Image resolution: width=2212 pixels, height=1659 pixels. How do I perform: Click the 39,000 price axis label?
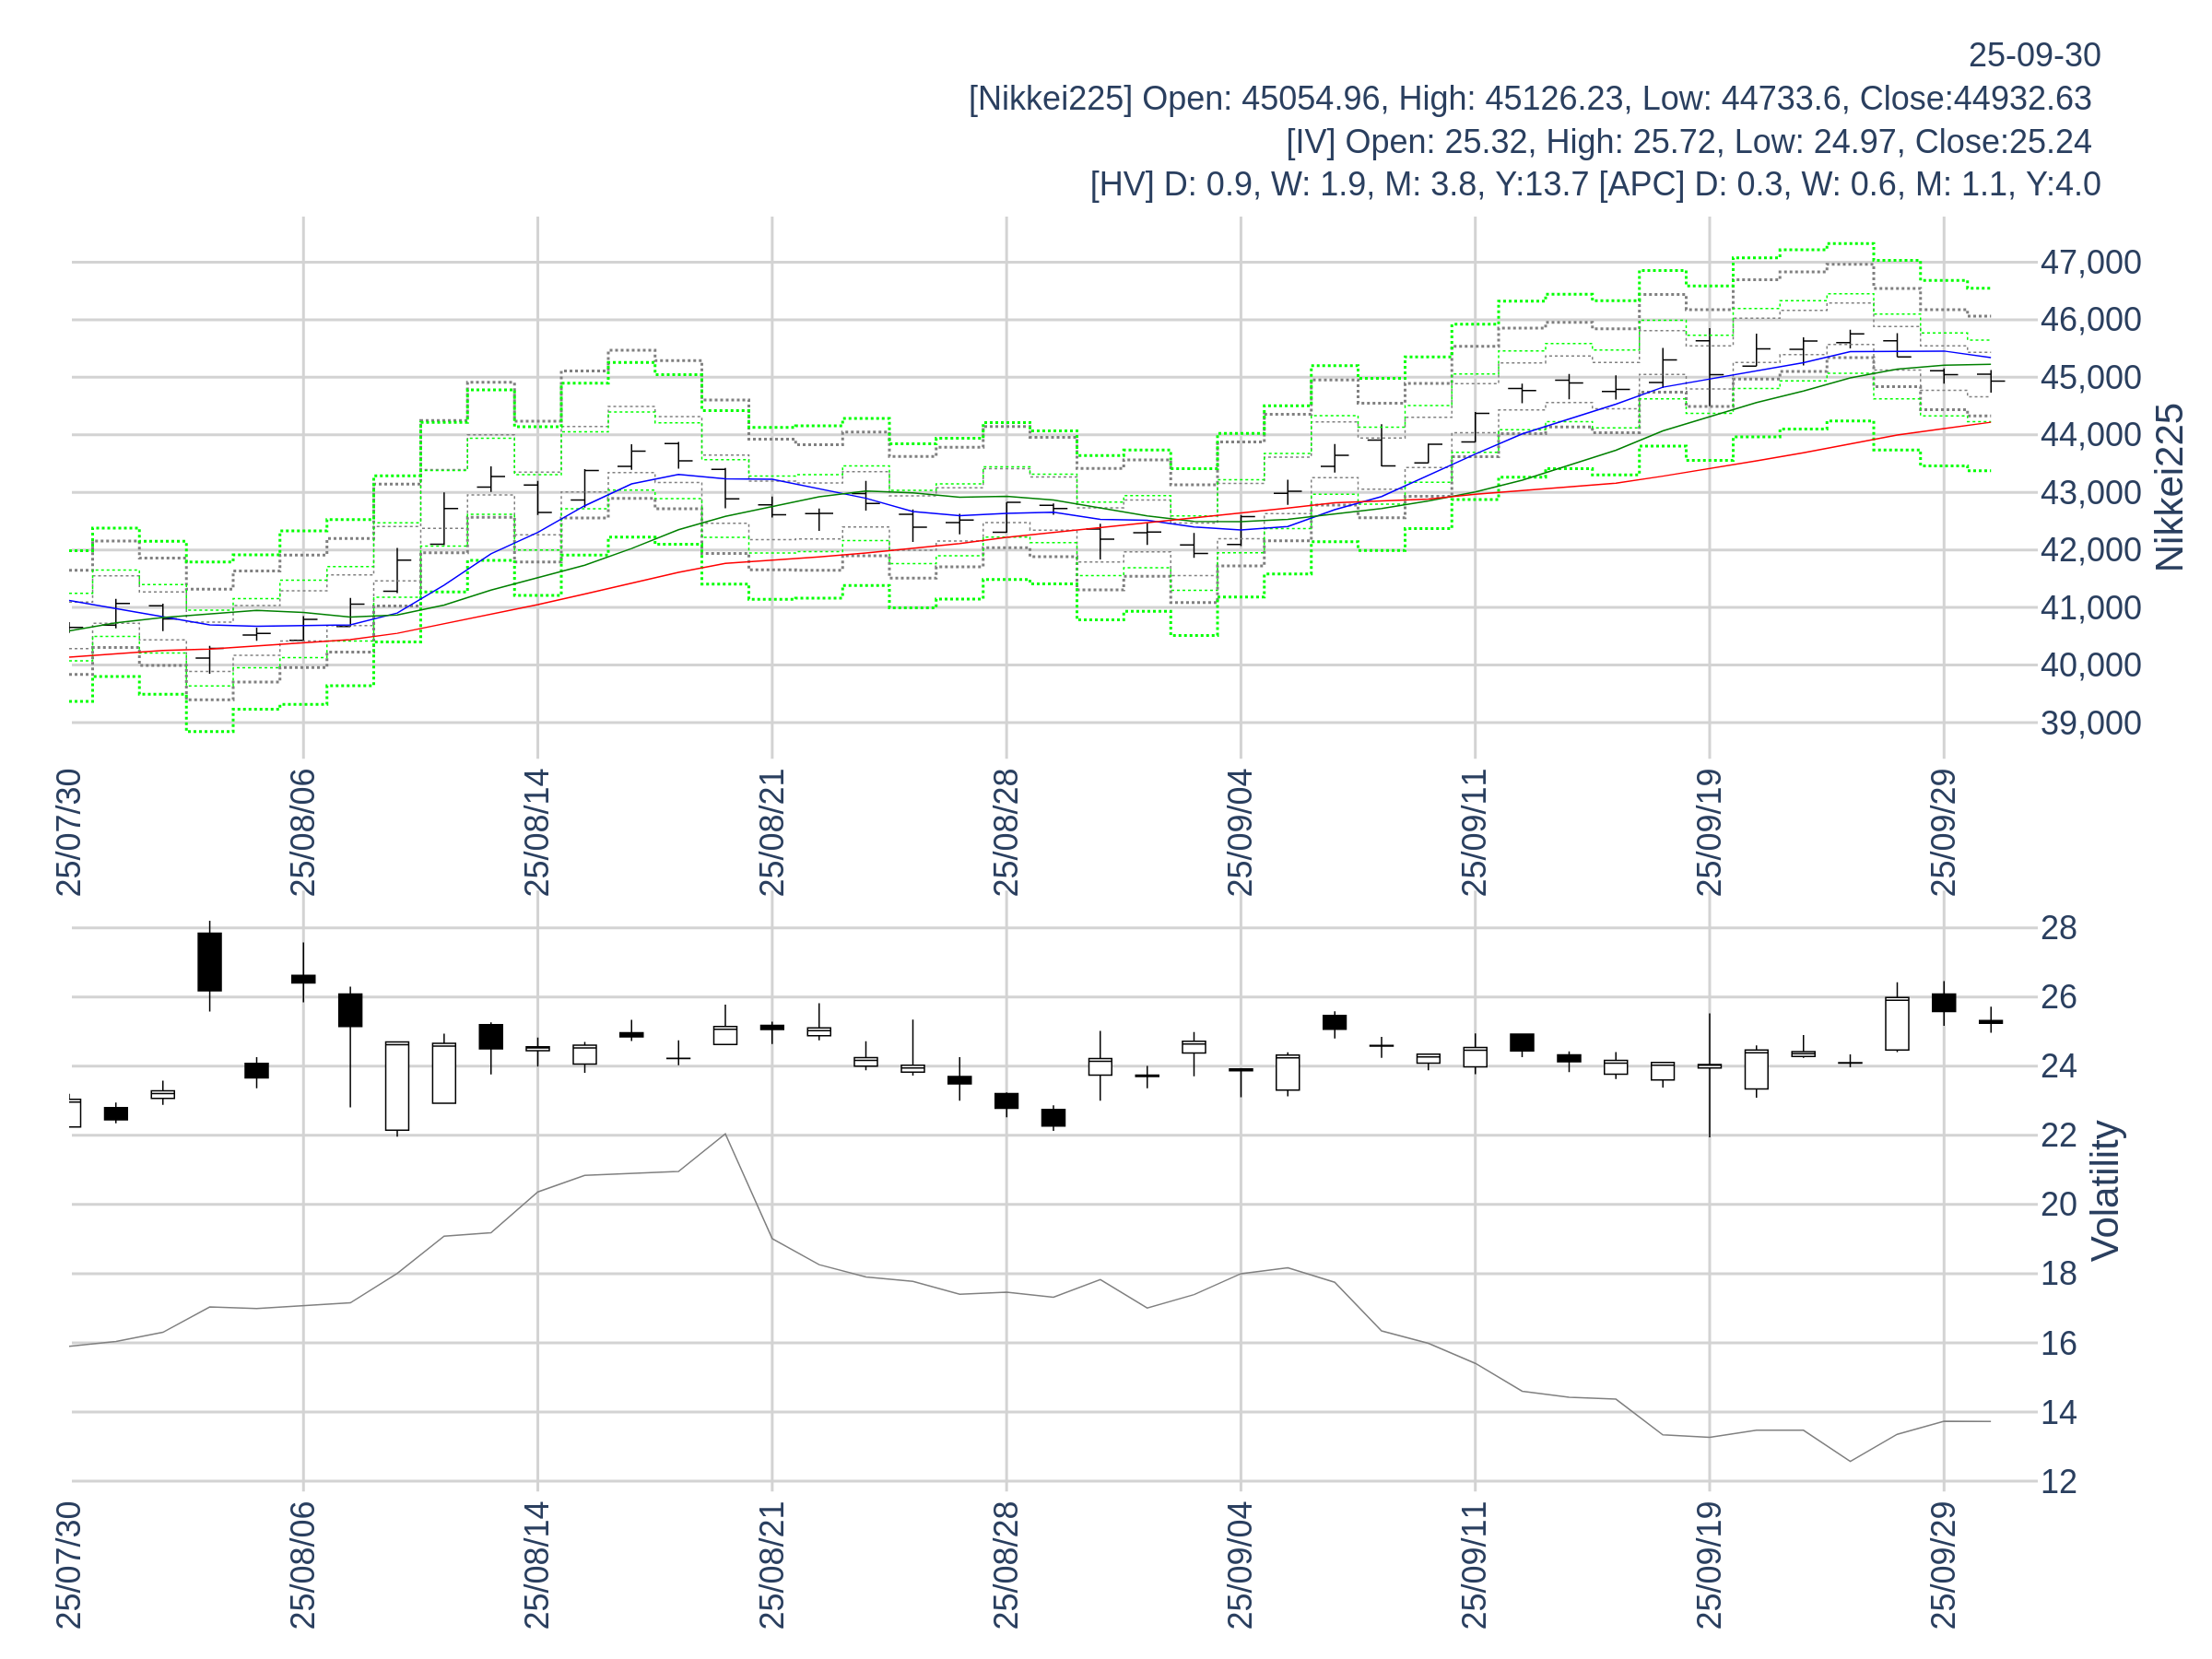click(x=2090, y=723)
